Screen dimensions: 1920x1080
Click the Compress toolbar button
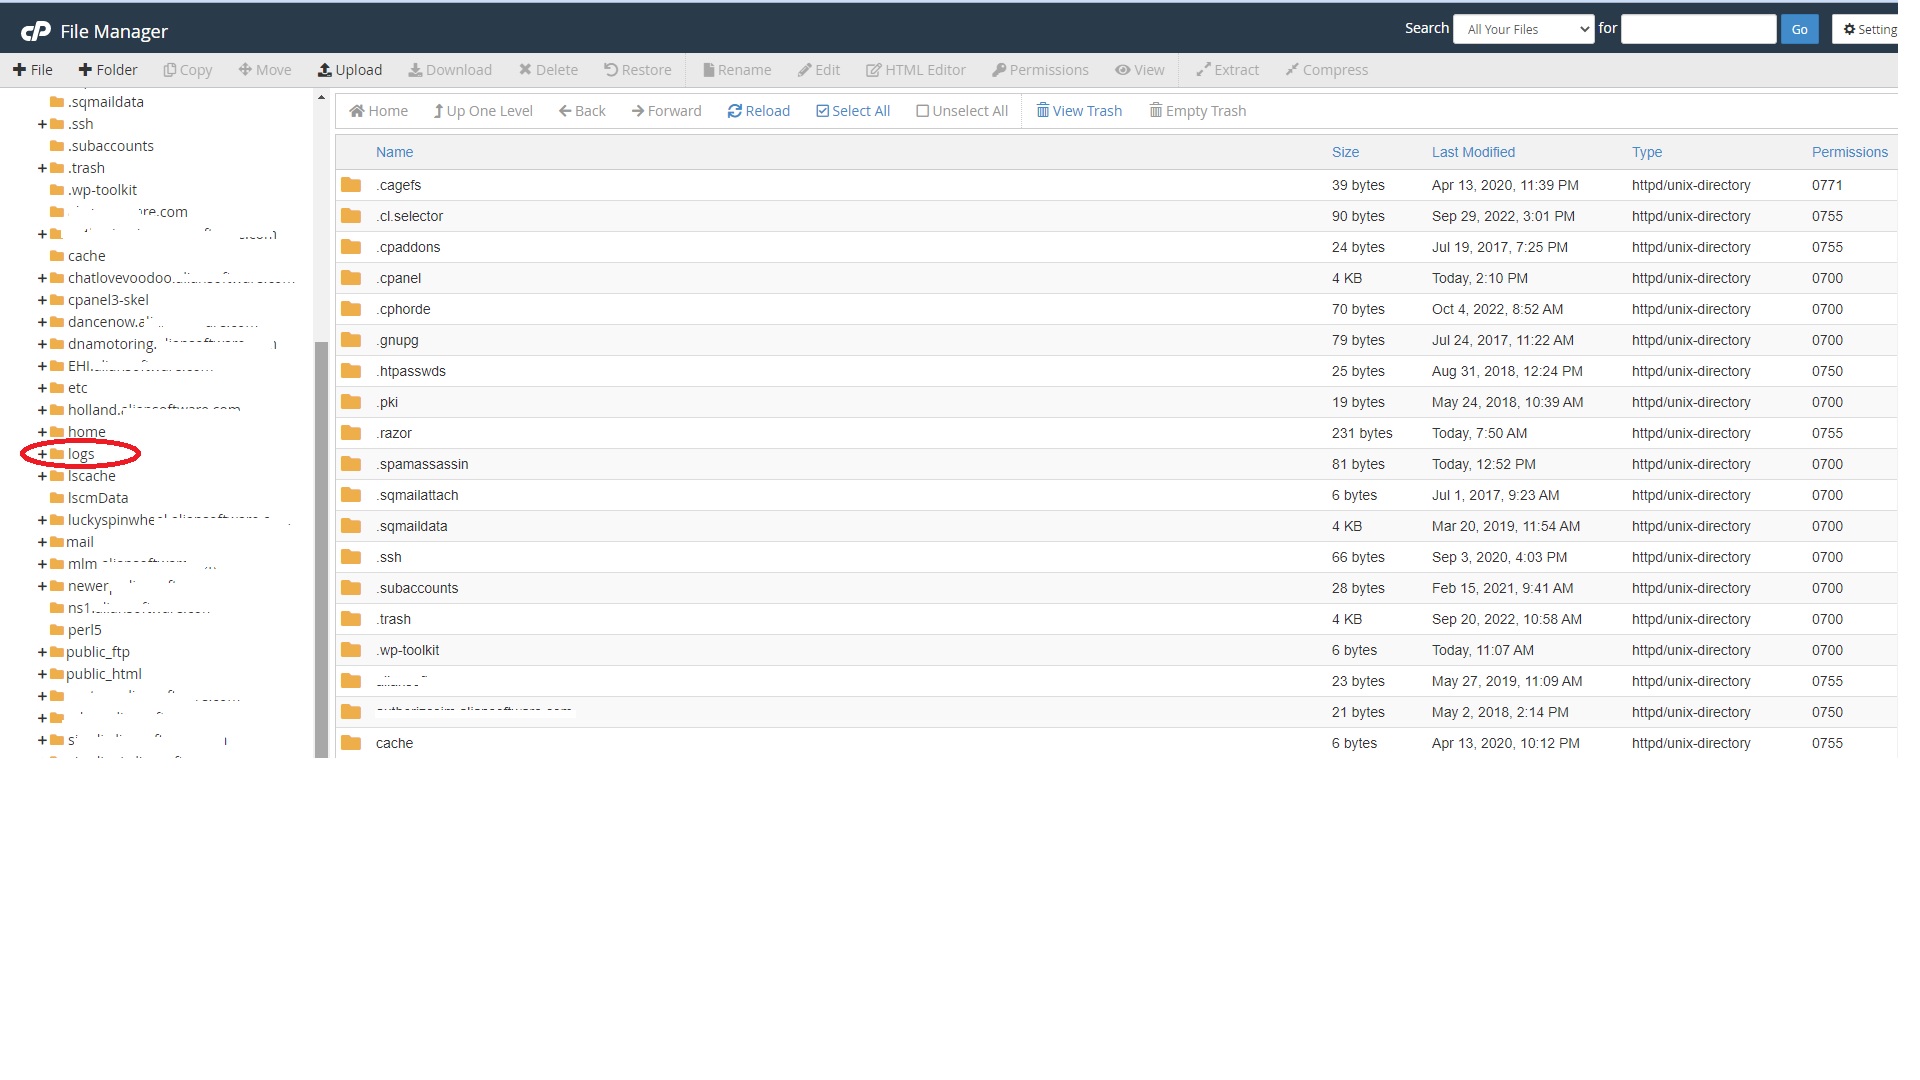click(1327, 70)
